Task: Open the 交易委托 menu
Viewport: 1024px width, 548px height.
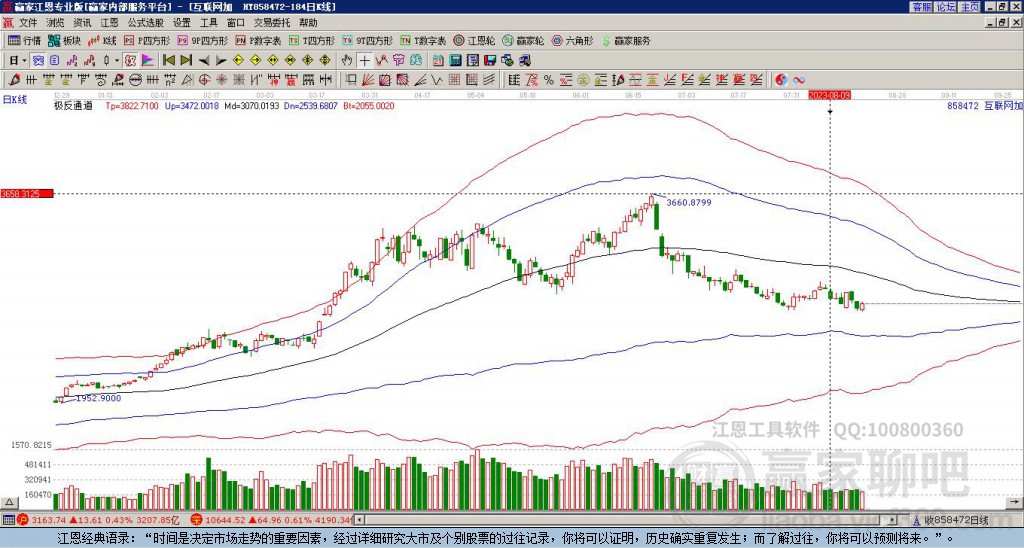Action: [x=272, y=22]
